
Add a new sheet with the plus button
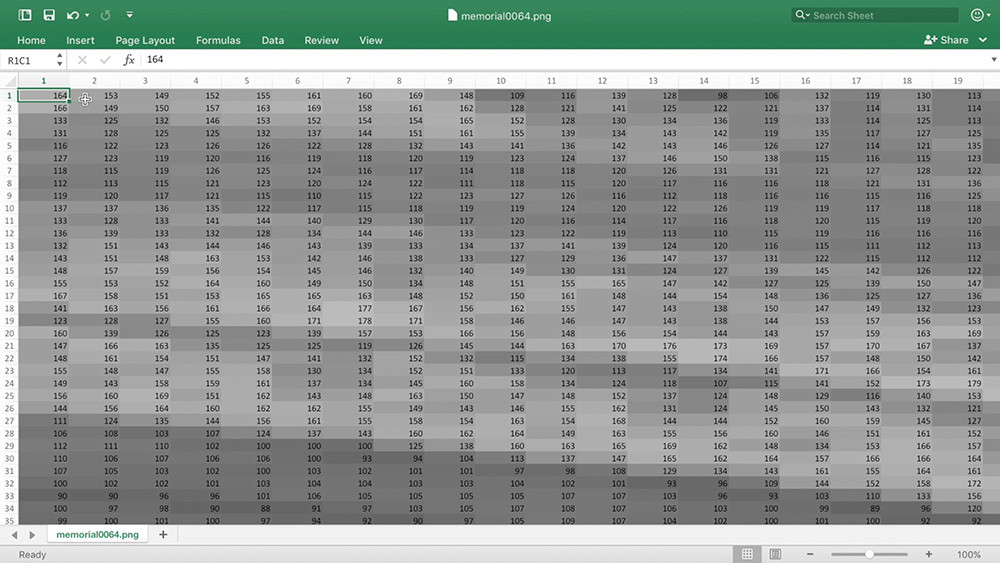[x=163, y=535]
